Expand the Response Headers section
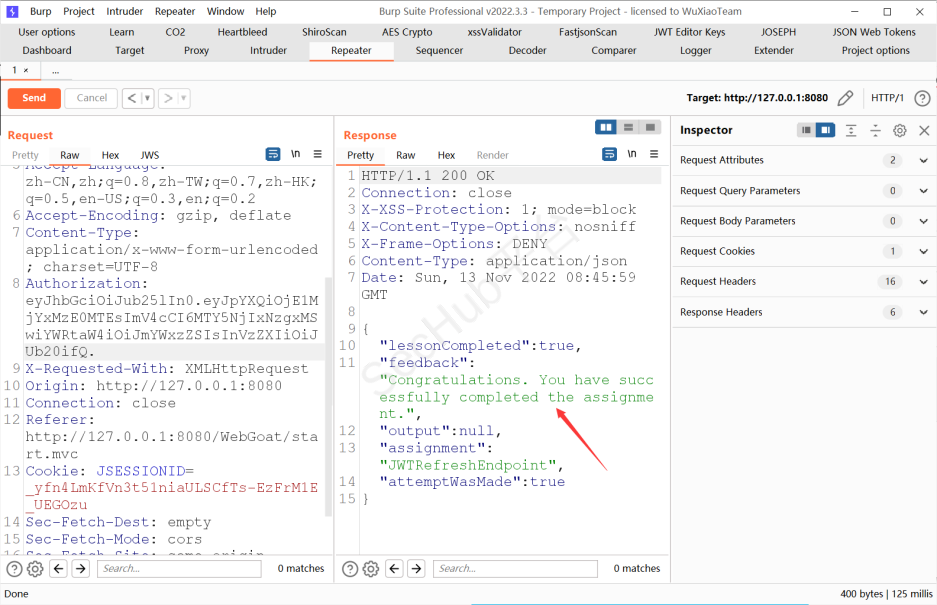937x605 pixels. pyautogui.click(x=923, y=312)
